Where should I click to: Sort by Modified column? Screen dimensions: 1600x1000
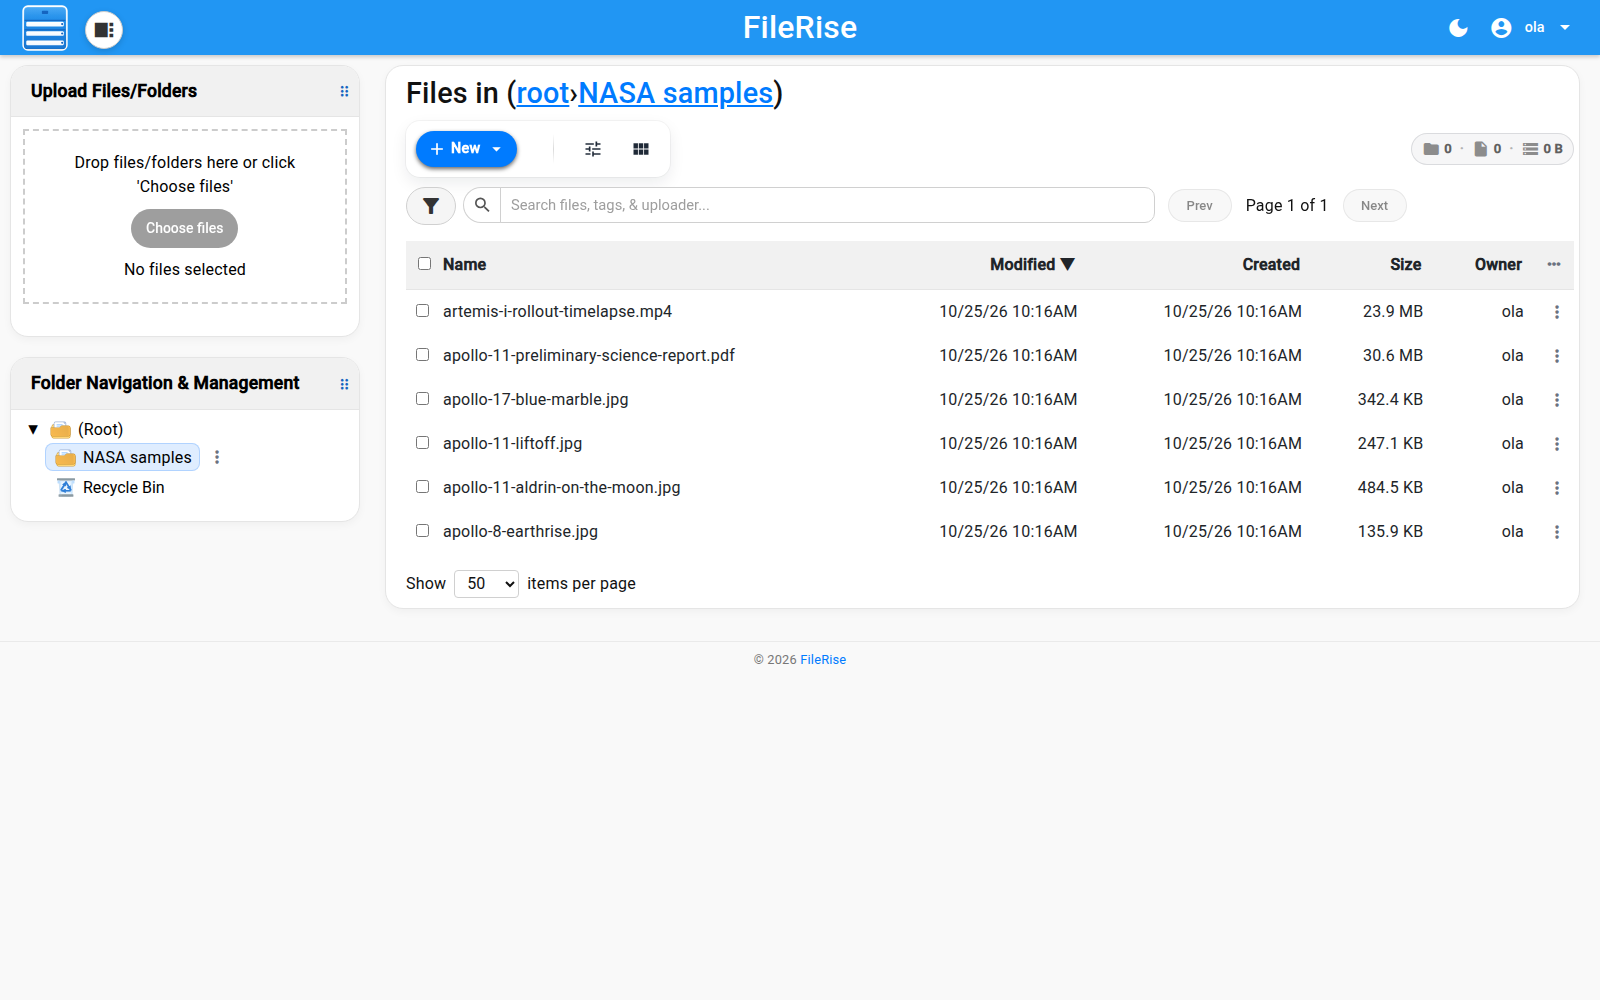[1032, 264]
